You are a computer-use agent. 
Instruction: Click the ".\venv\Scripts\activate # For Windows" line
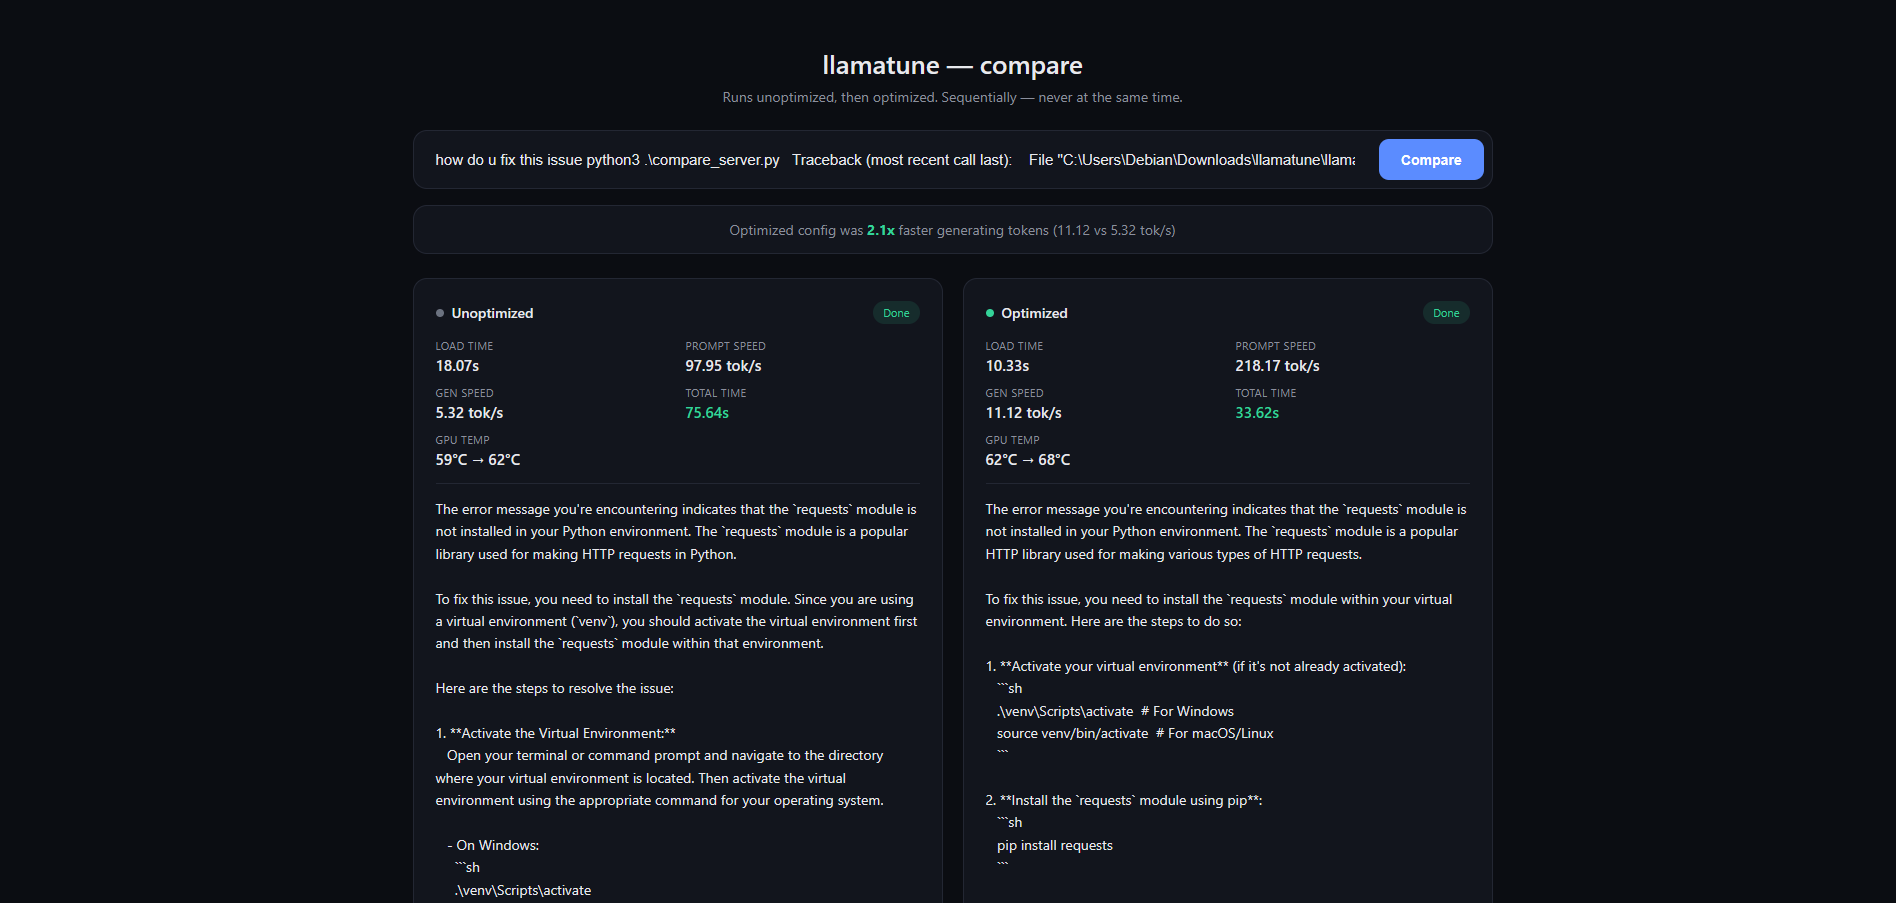[1115, 711]
